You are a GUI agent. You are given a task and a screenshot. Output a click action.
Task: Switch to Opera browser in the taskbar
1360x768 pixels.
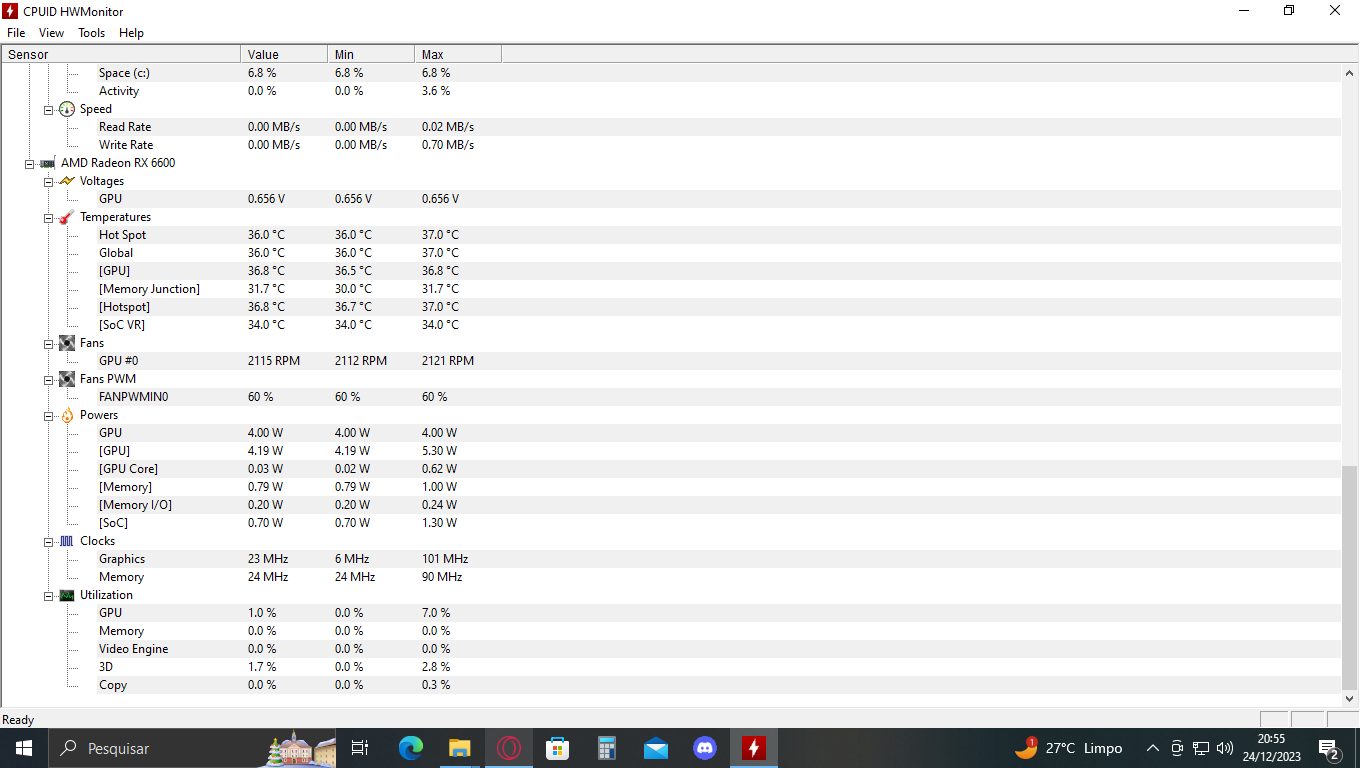pyautogui.click(x=509, y=748)
